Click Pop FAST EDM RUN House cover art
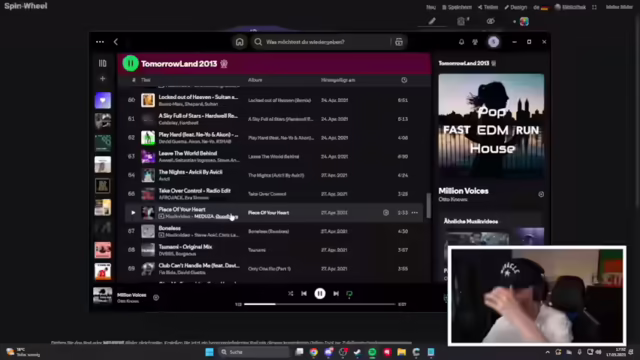This screenshot has width=640, height=360. click(491, 126)
